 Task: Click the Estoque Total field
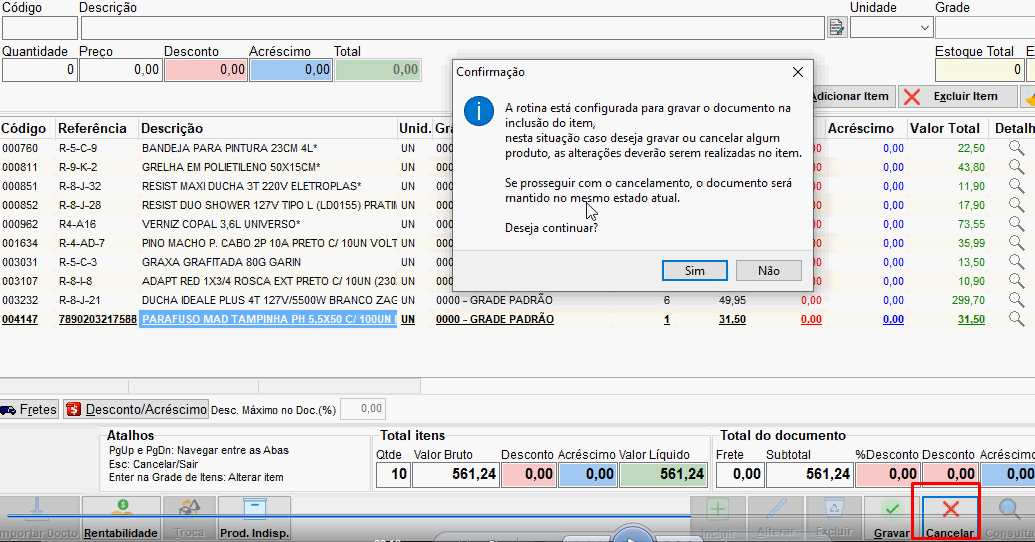(980, 70)
